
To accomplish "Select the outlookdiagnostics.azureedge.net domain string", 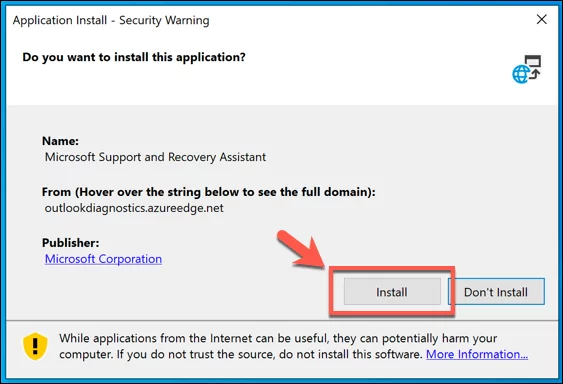I will (134, 208).
